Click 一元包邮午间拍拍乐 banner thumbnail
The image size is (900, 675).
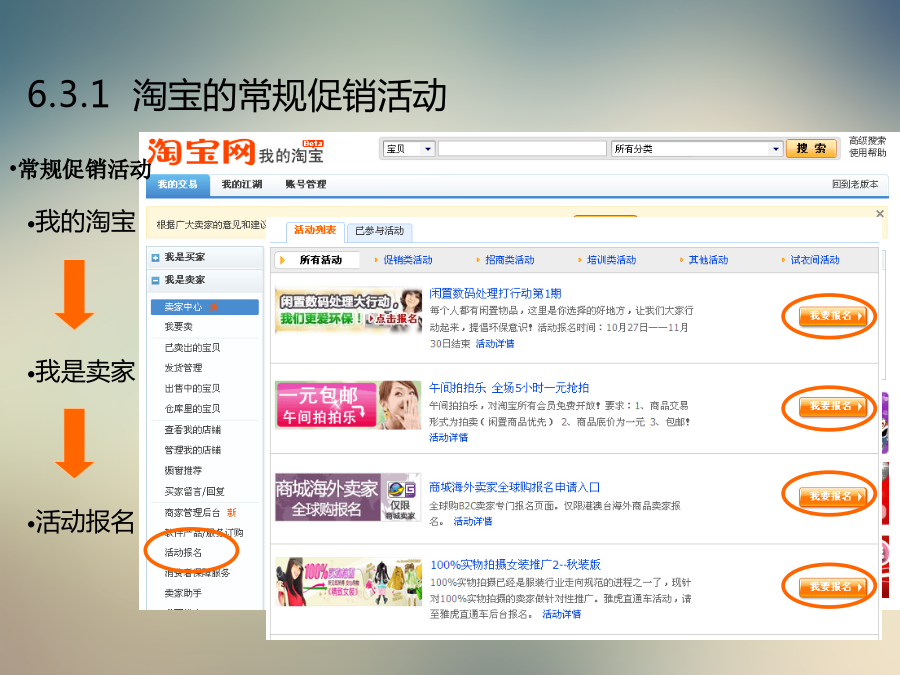pos(348,405)
